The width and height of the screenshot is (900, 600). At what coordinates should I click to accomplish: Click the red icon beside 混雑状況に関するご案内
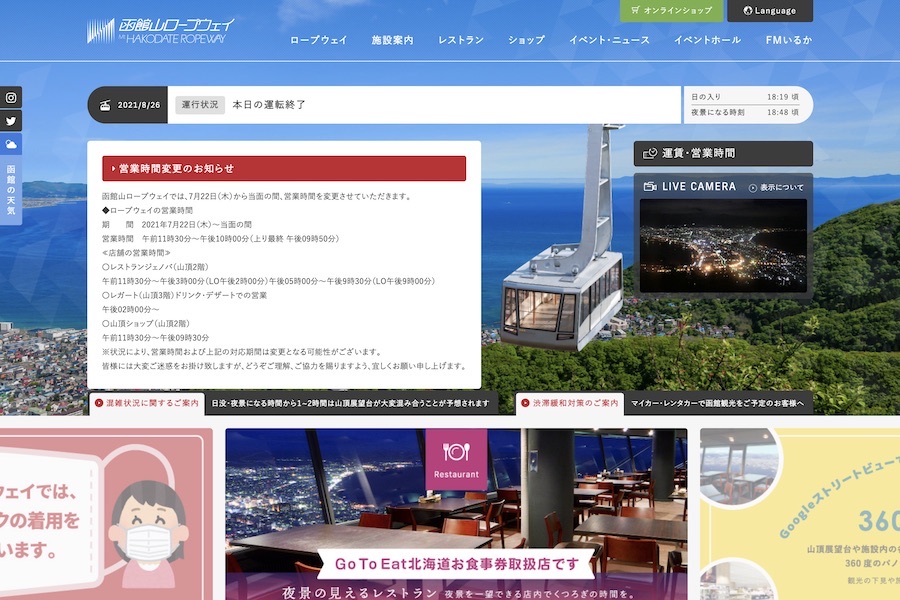click(x=98, y=403)
